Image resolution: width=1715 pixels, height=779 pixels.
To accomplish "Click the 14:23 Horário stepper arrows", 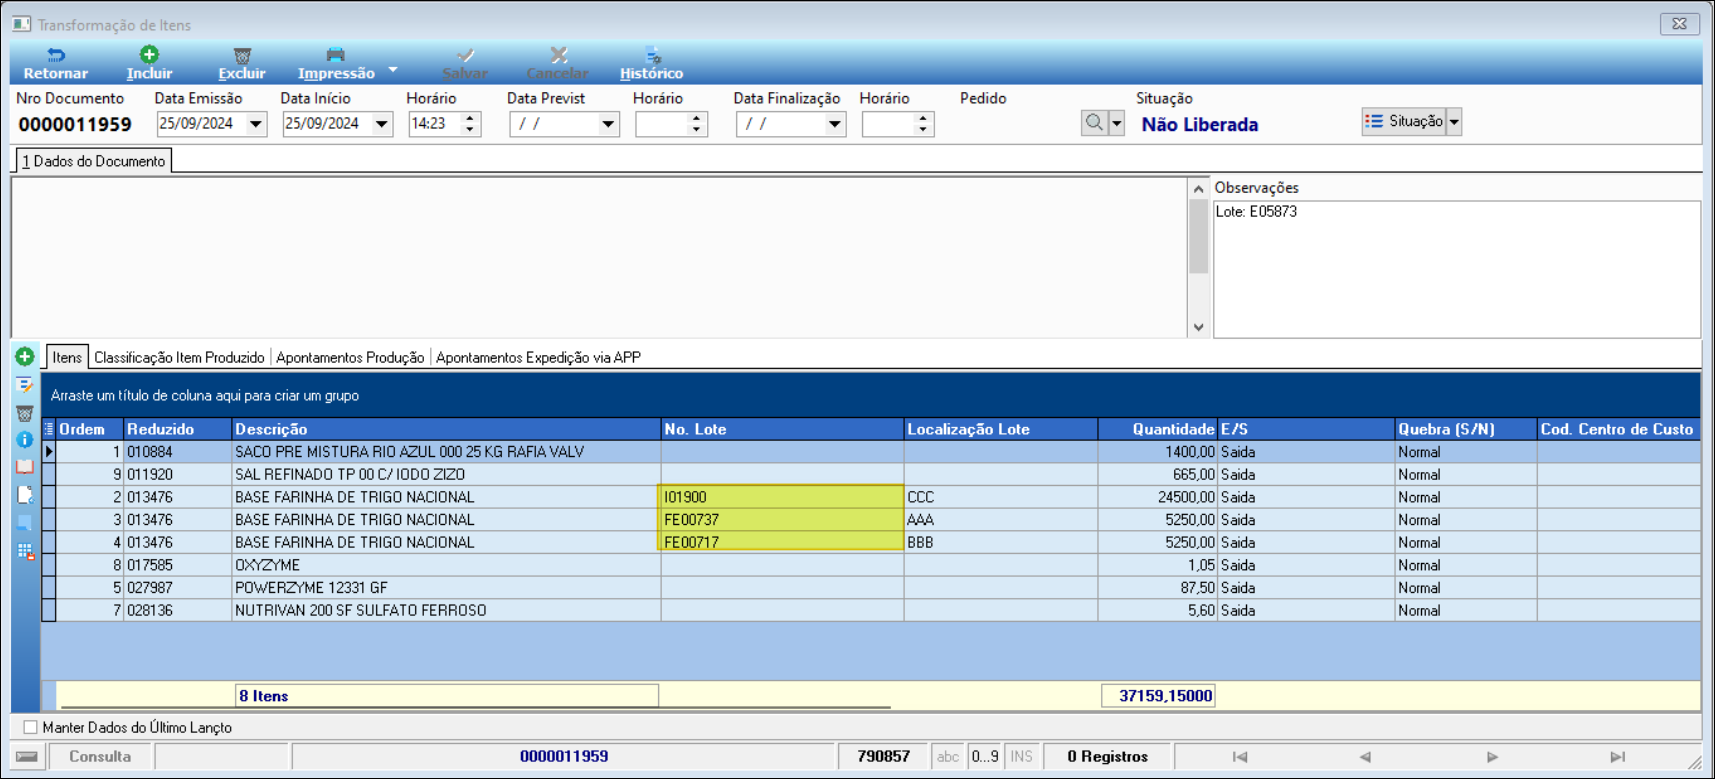I will [469, 124].
